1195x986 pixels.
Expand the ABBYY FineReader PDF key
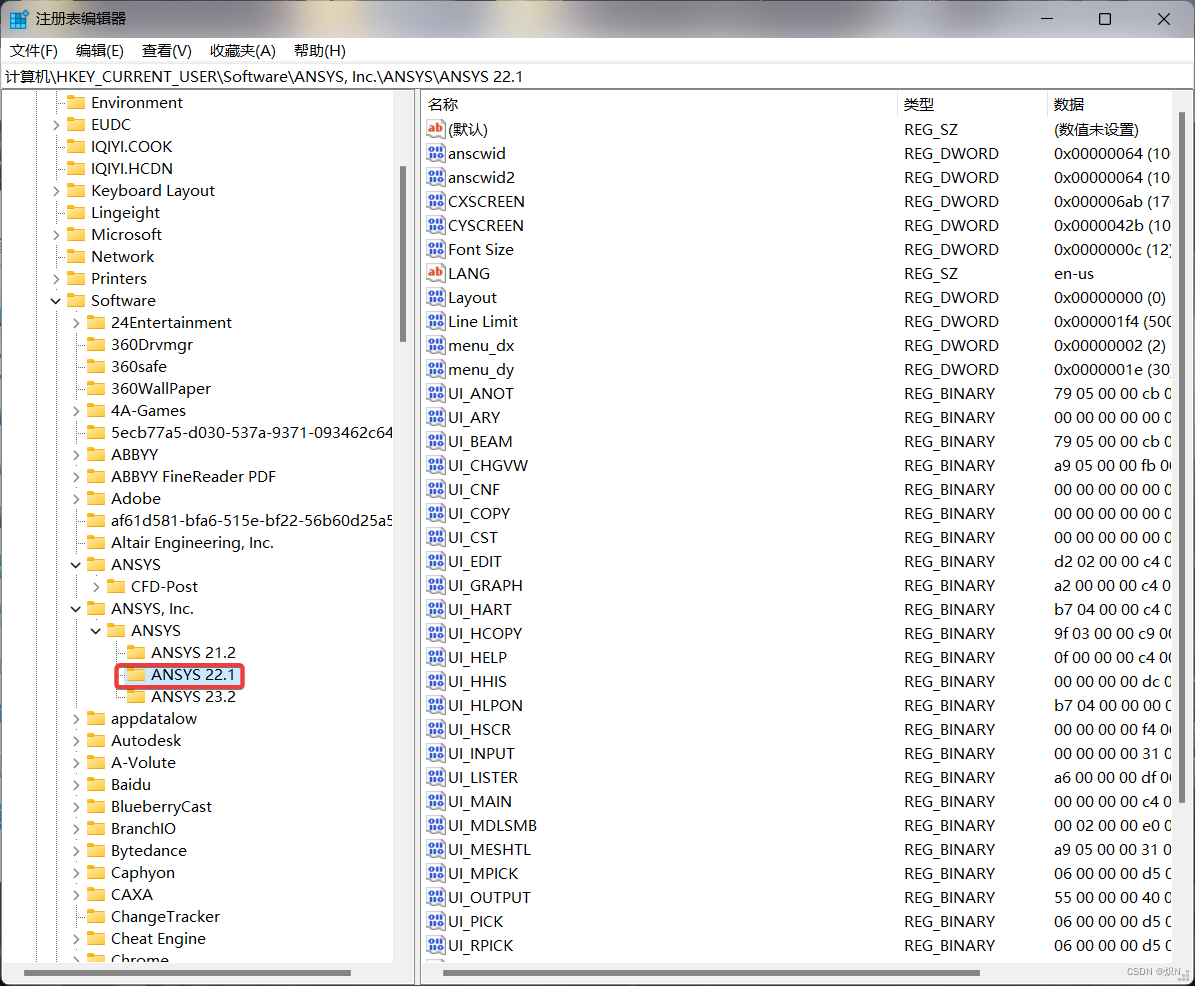[x=75, y=477]
